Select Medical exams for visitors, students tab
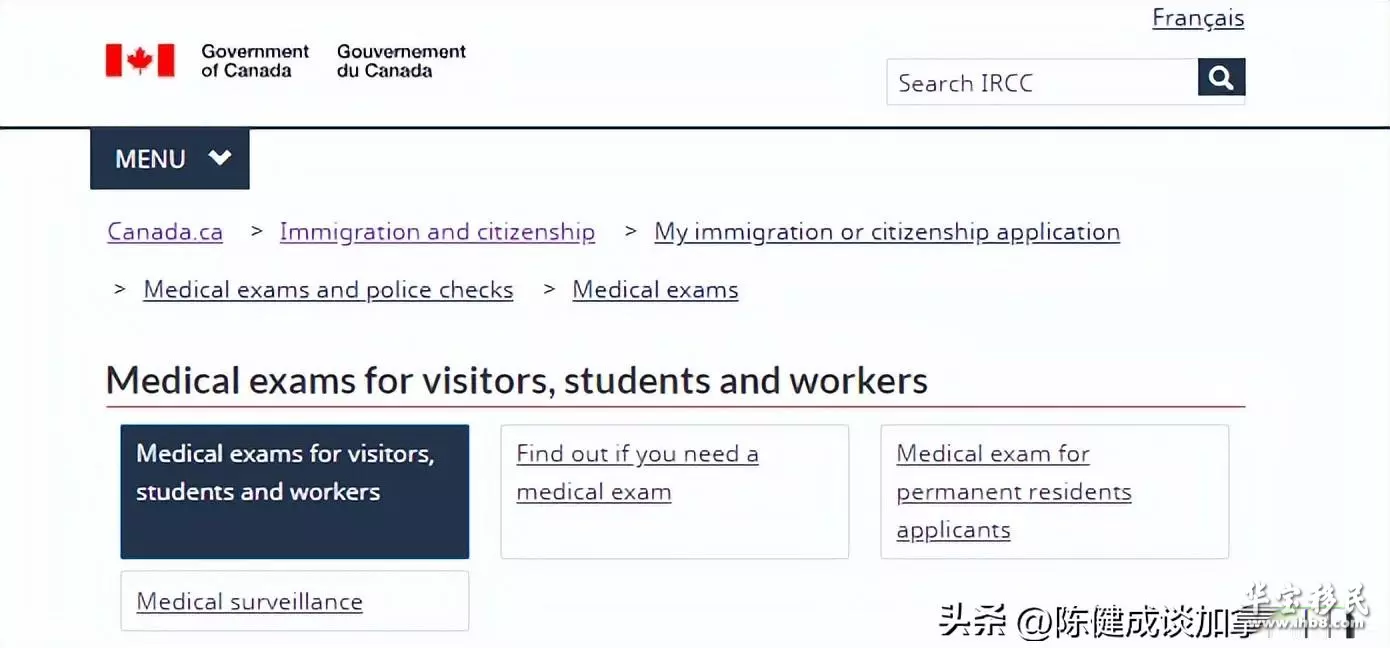Viewport: 1390px width, 648px height. coord(294,491)
